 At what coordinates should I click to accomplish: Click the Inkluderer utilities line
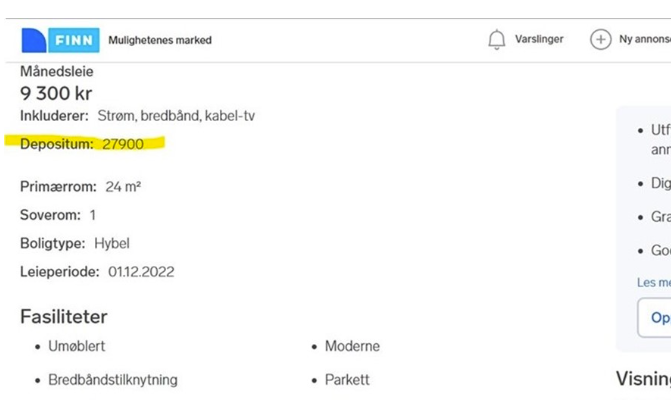pos(137,116)
